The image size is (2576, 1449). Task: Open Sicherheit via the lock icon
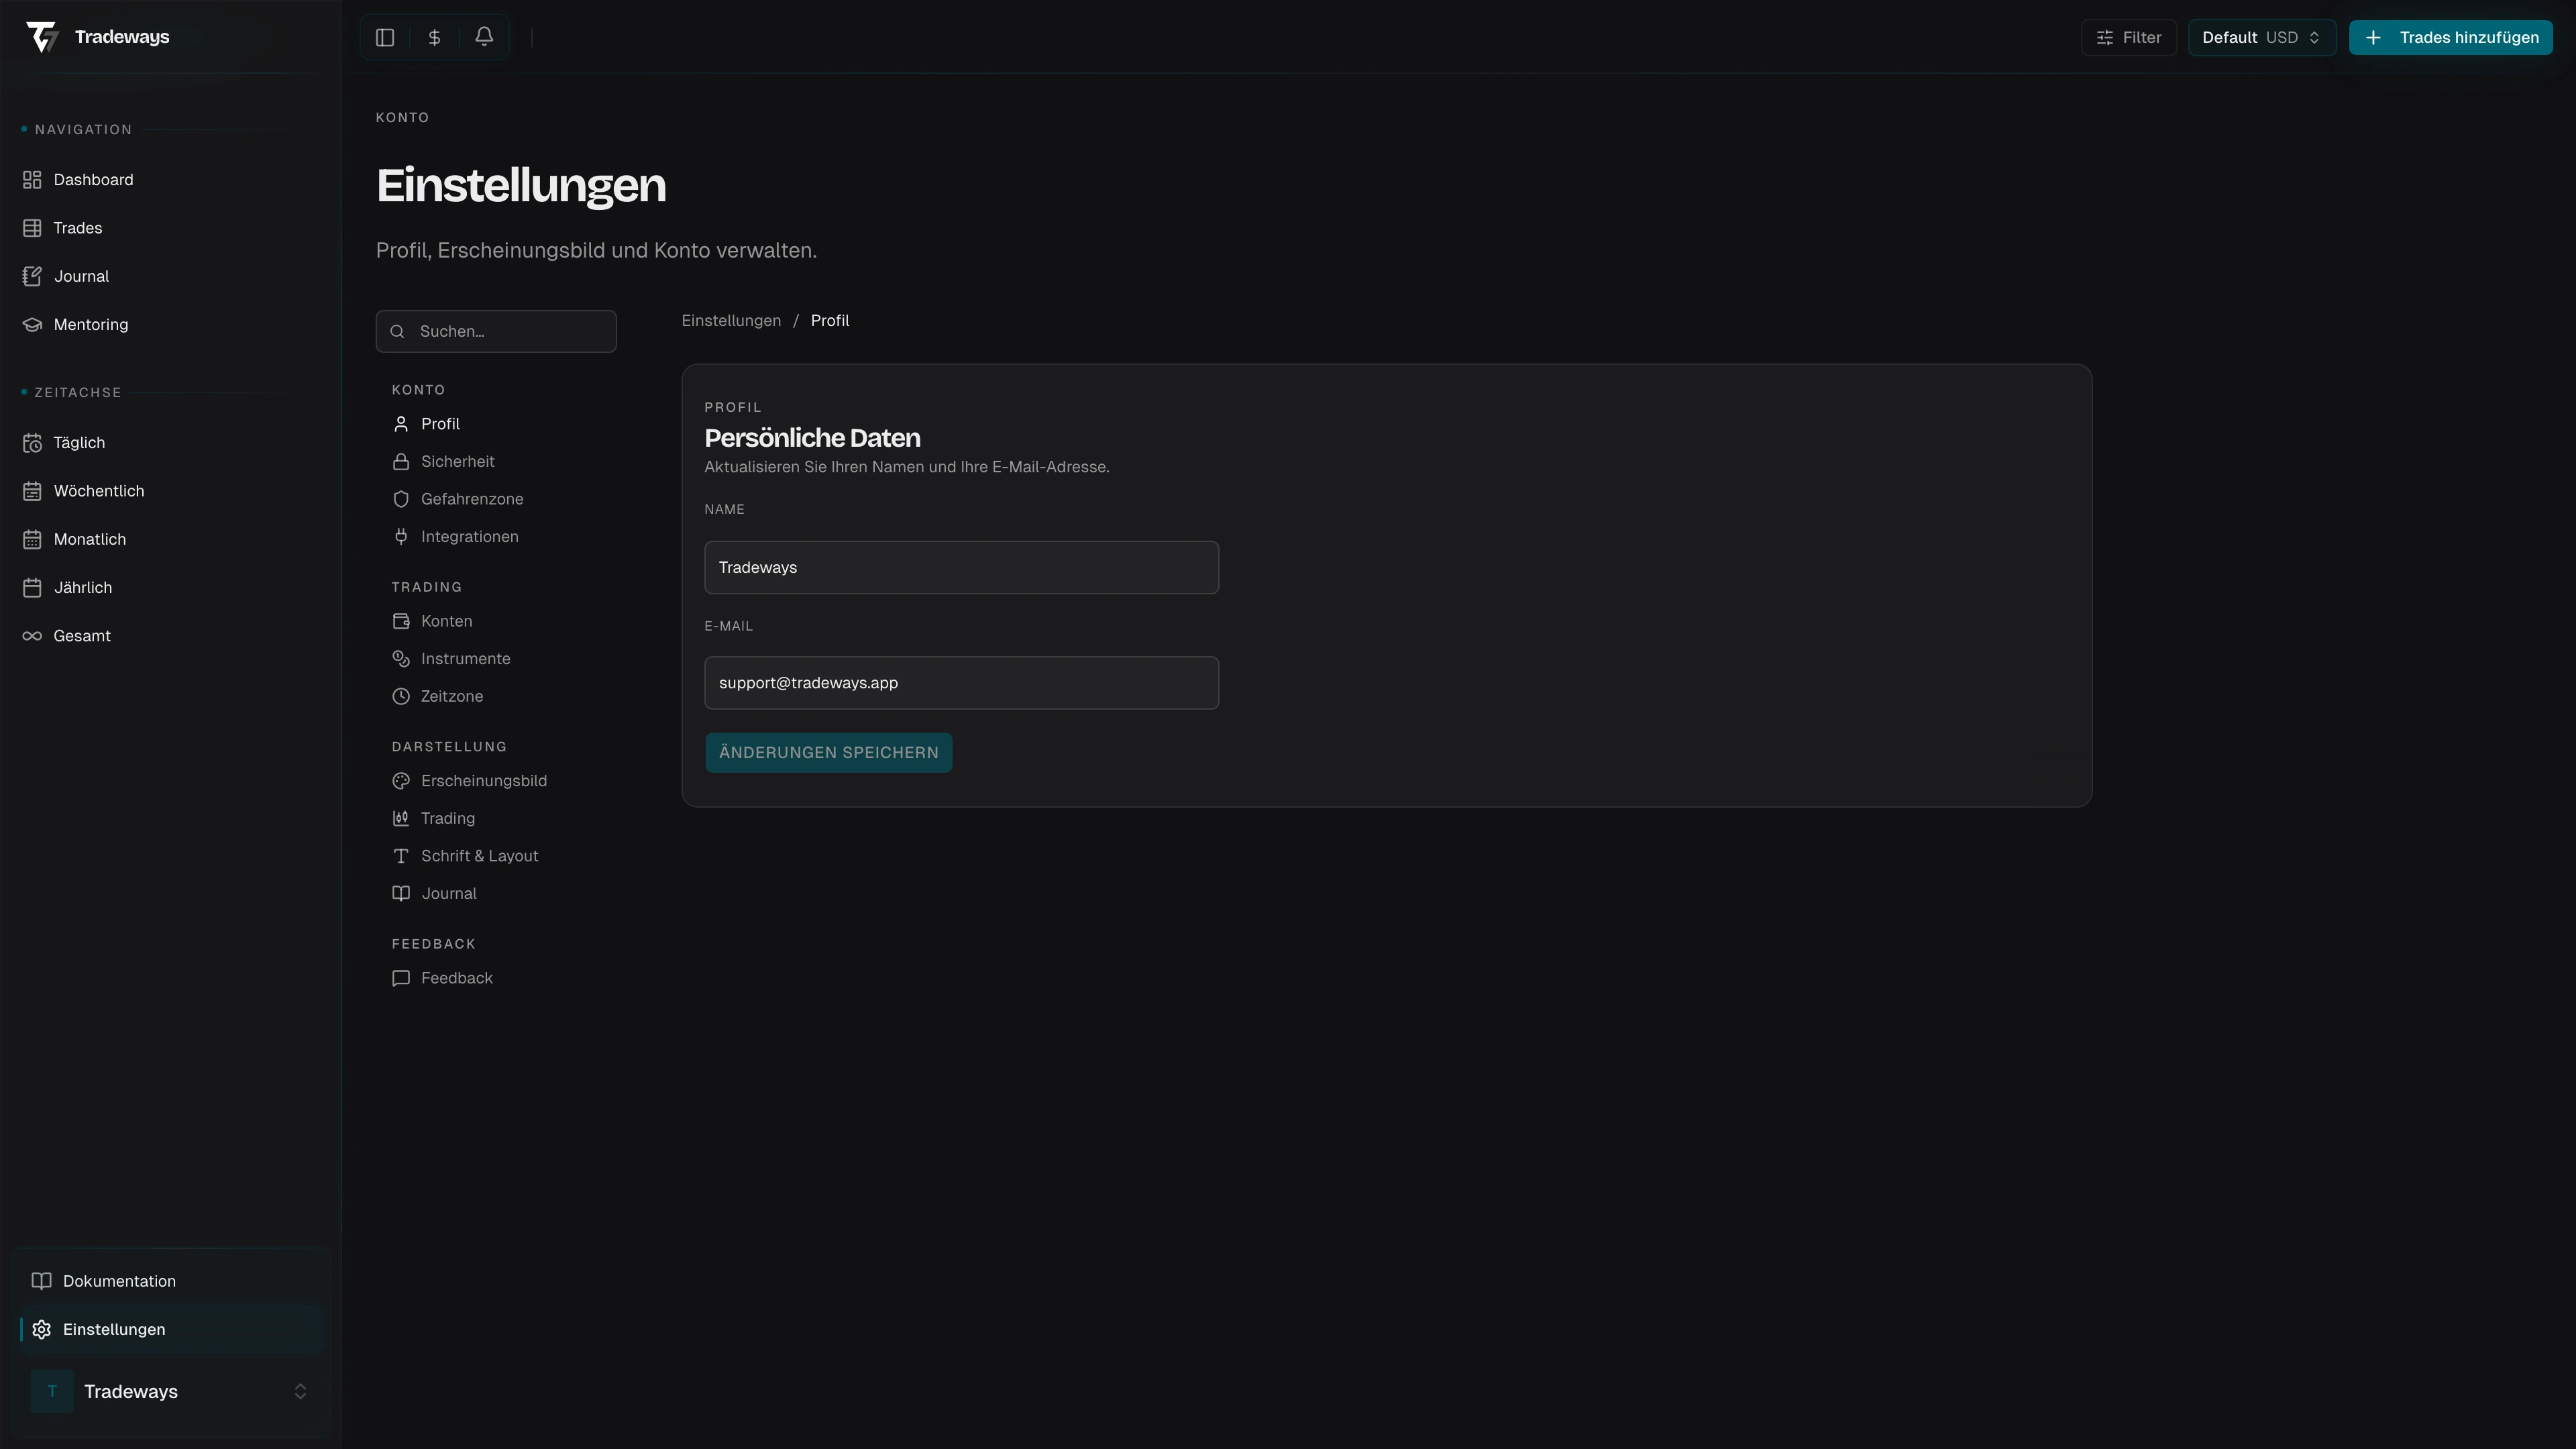tap(456, 461)
